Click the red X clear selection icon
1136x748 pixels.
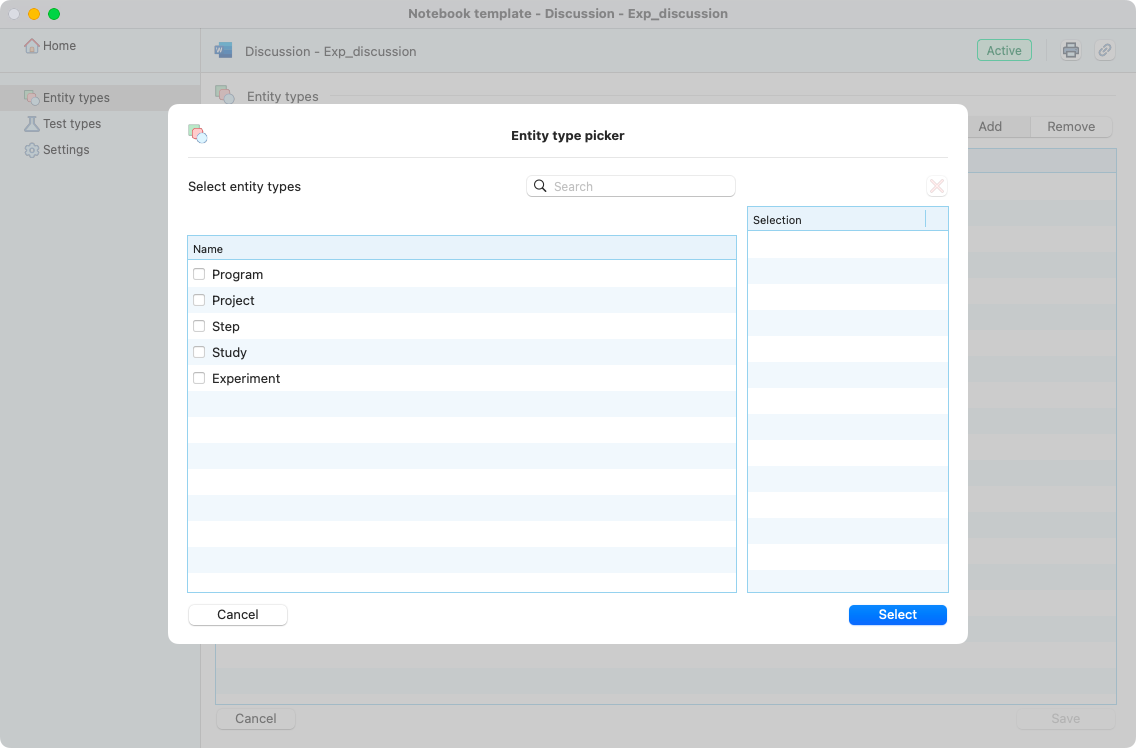pos(937,186)
